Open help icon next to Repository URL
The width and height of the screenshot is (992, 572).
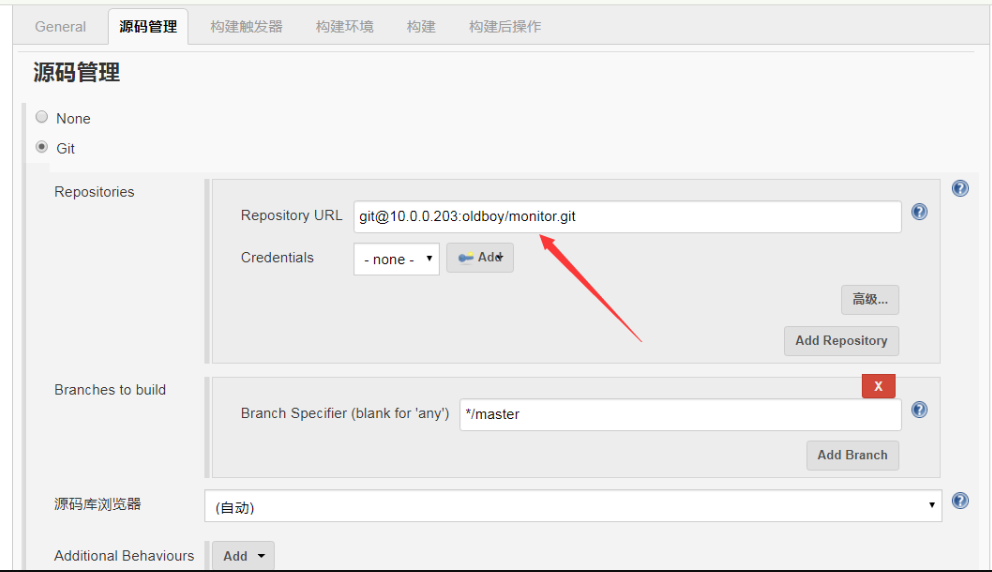[x=919, y=212]
